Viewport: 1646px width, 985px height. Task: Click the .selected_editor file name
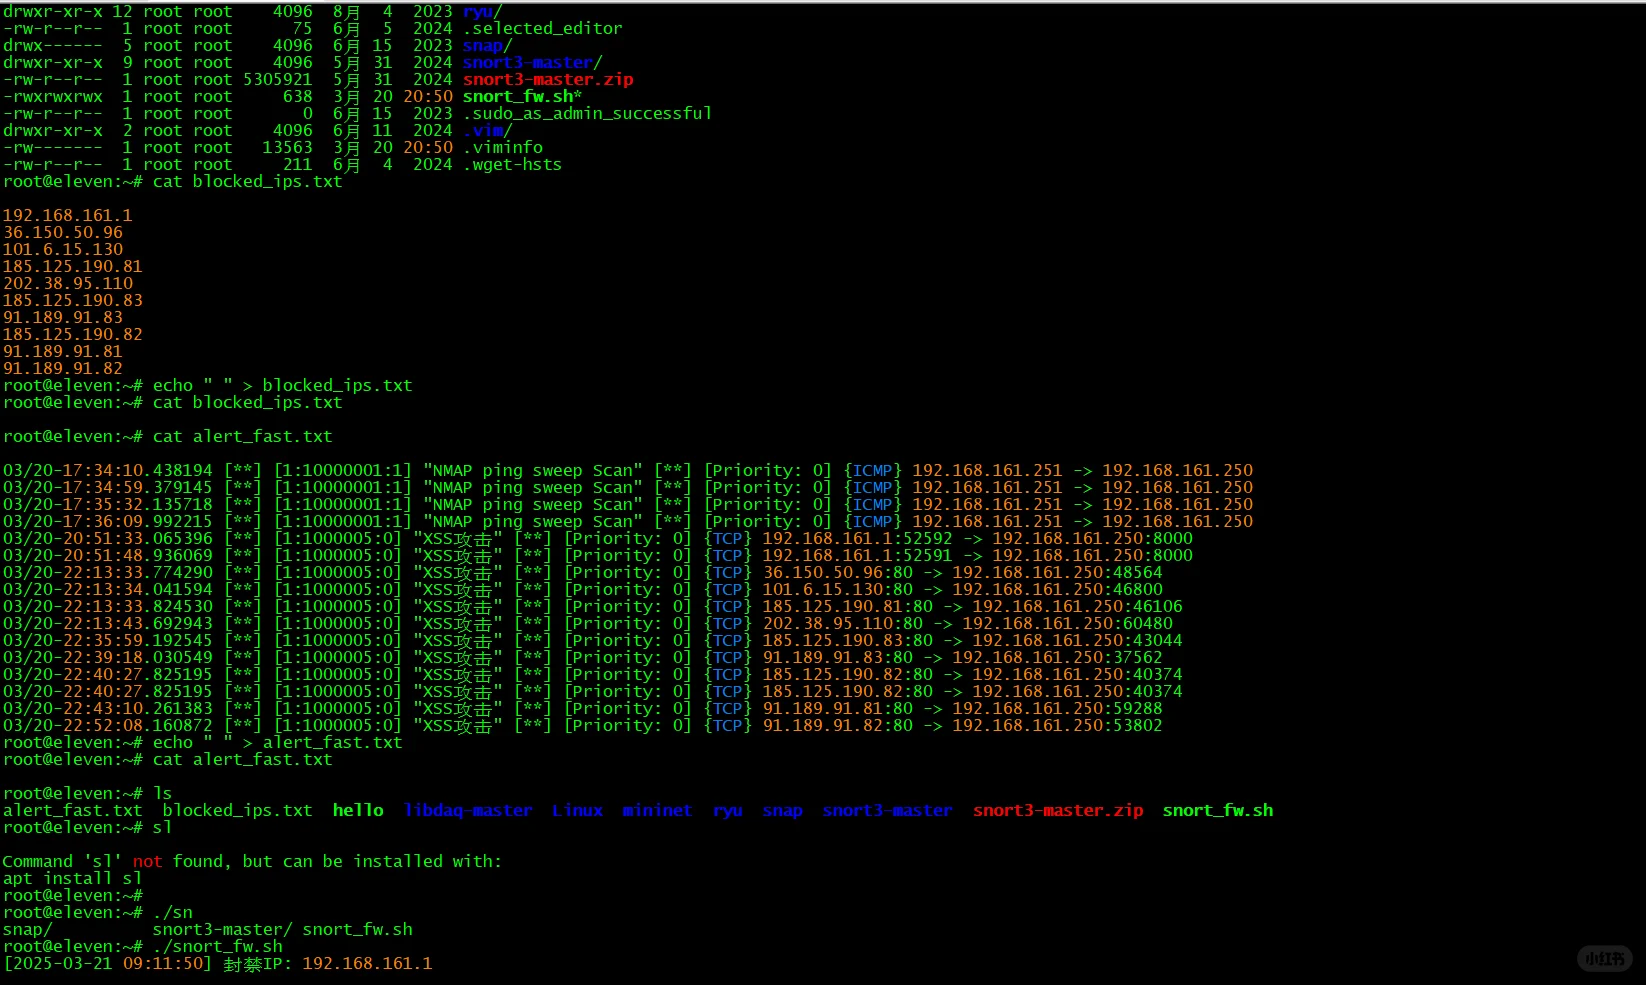[x=542, y=28]
